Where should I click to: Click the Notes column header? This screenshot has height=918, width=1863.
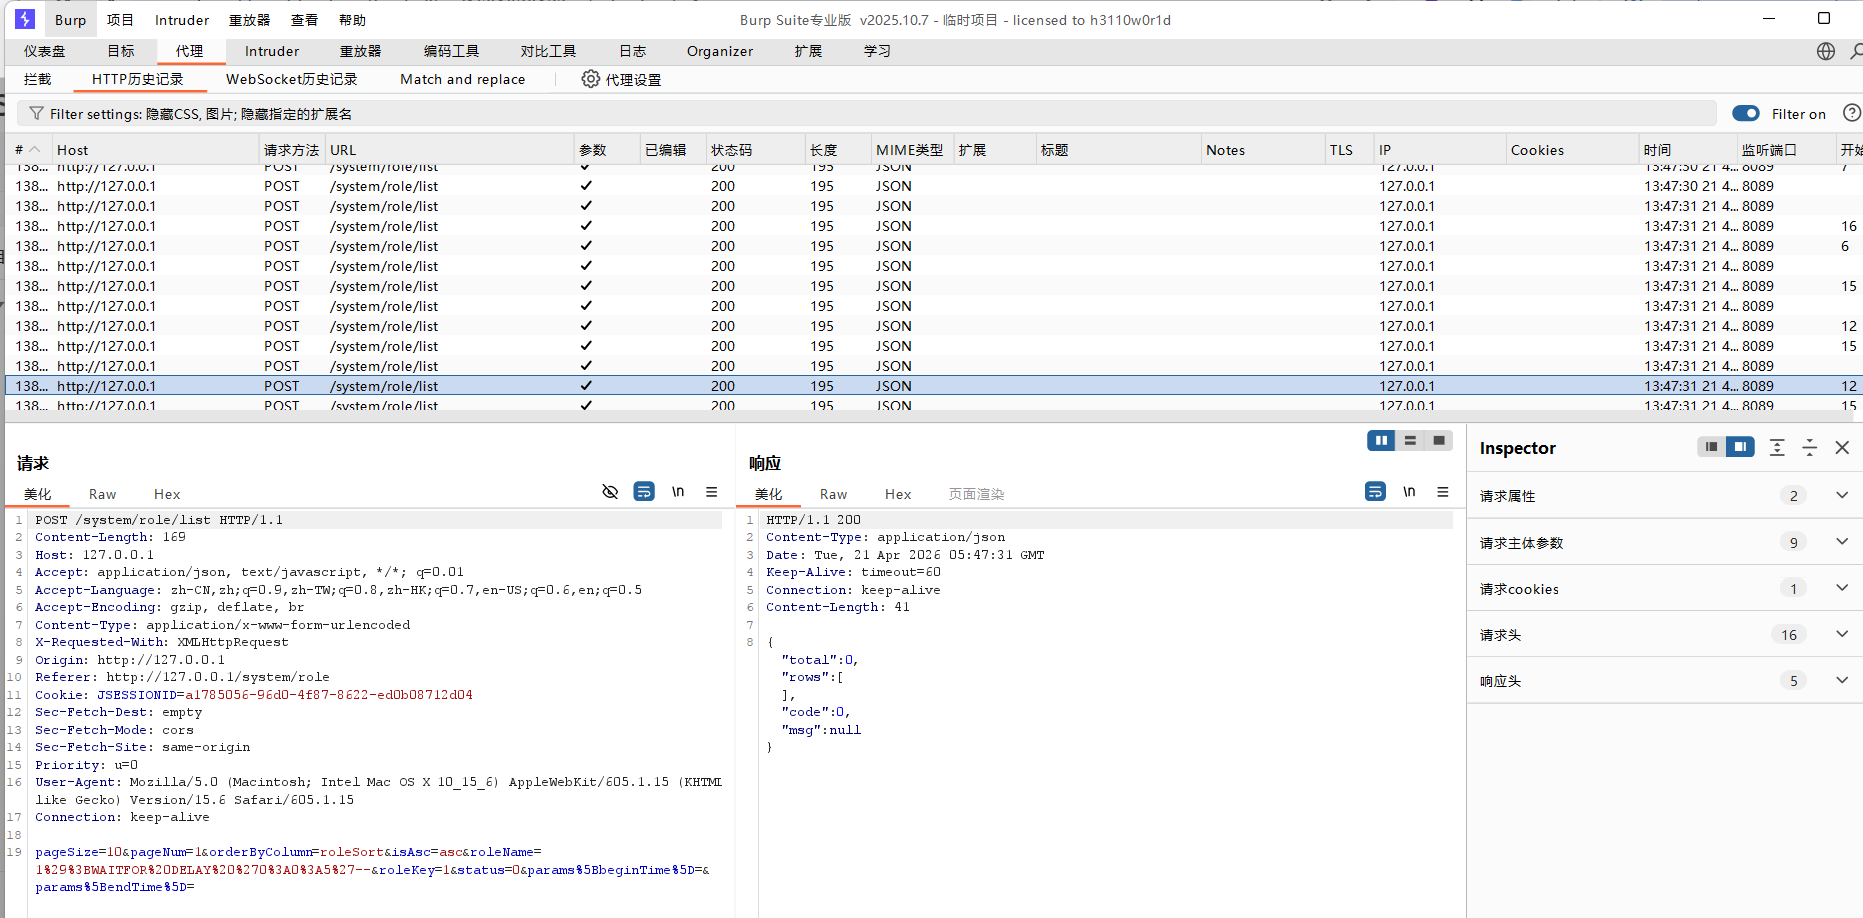click(x=1262, y=150)
